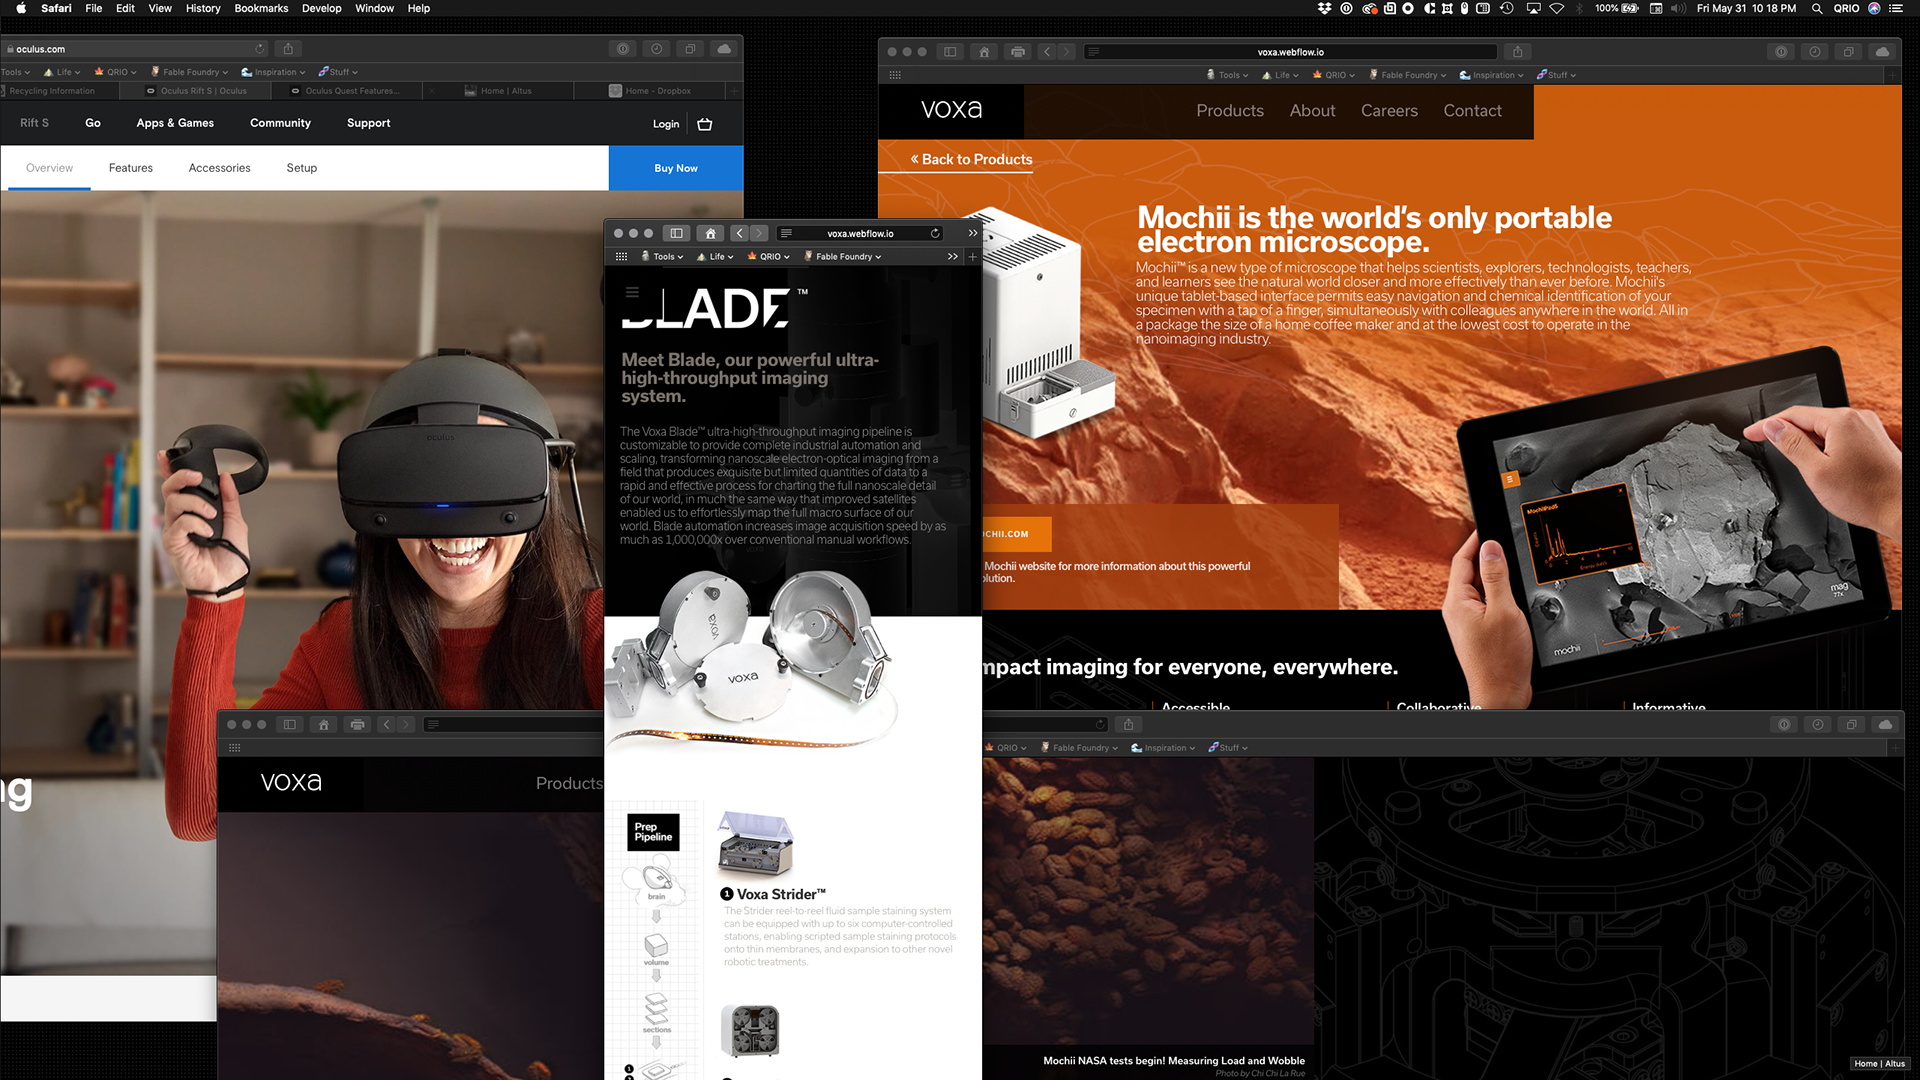Show tab overview in Oculus window

[690, 49]
